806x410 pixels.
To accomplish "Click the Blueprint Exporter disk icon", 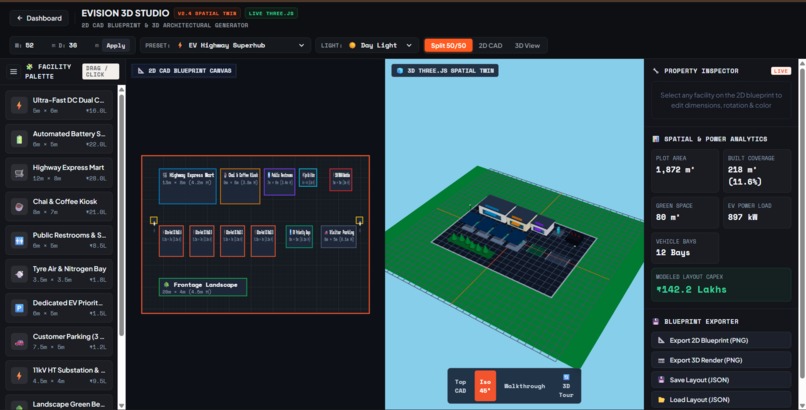I will (x=656, y=322).
